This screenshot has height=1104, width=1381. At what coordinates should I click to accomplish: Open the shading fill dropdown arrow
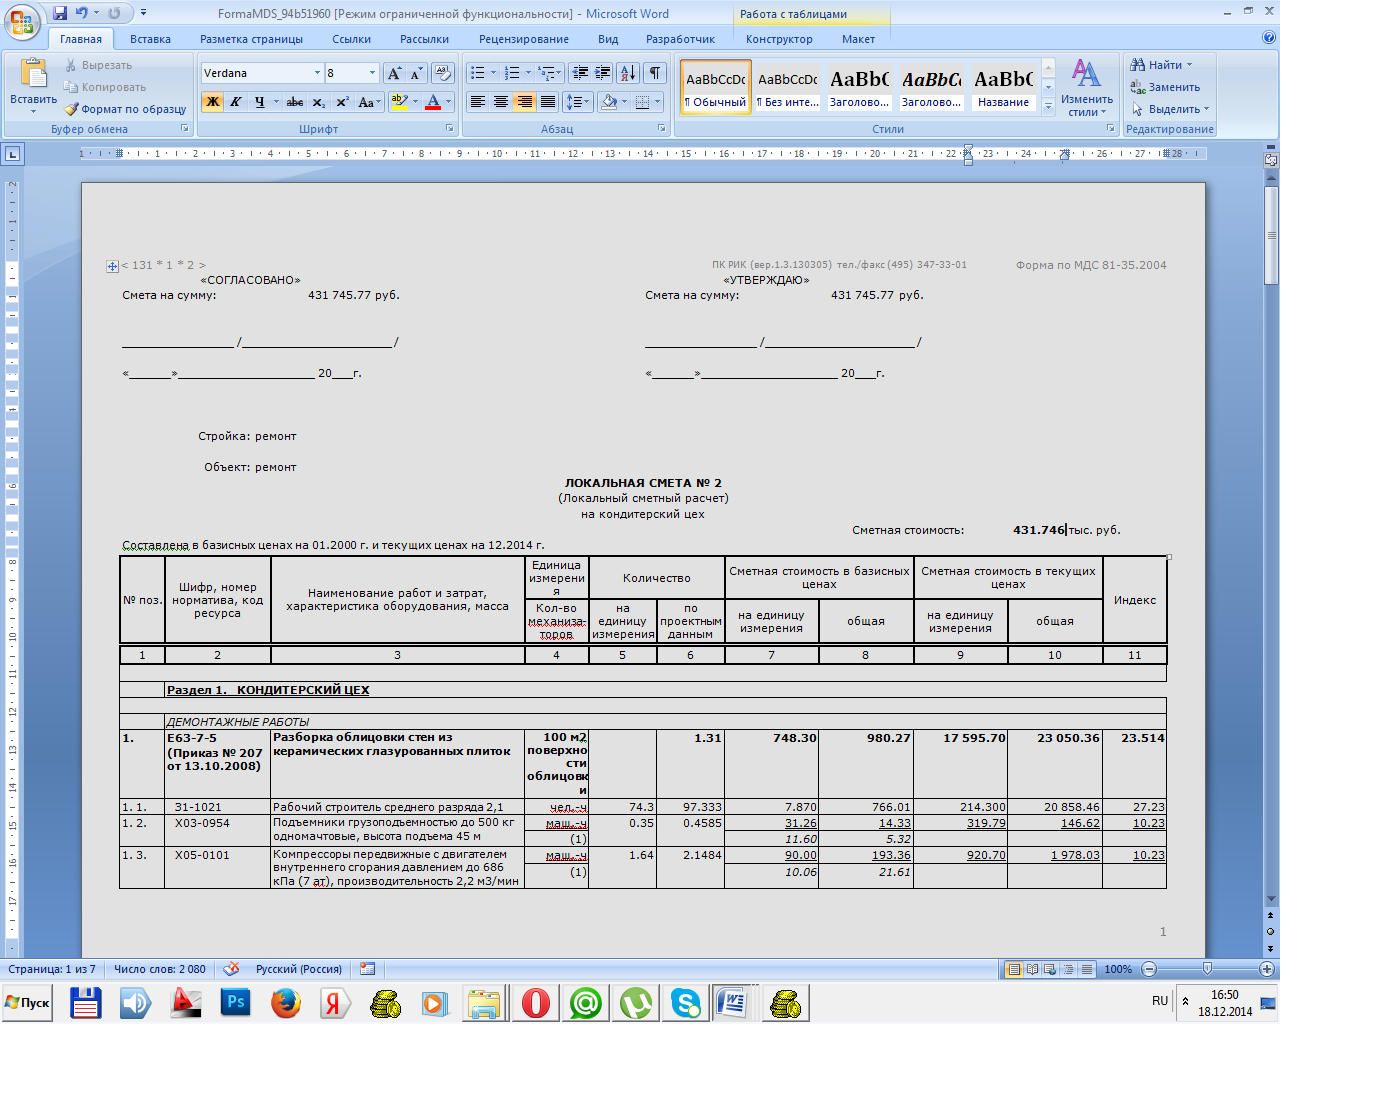(x=624, y=102)
